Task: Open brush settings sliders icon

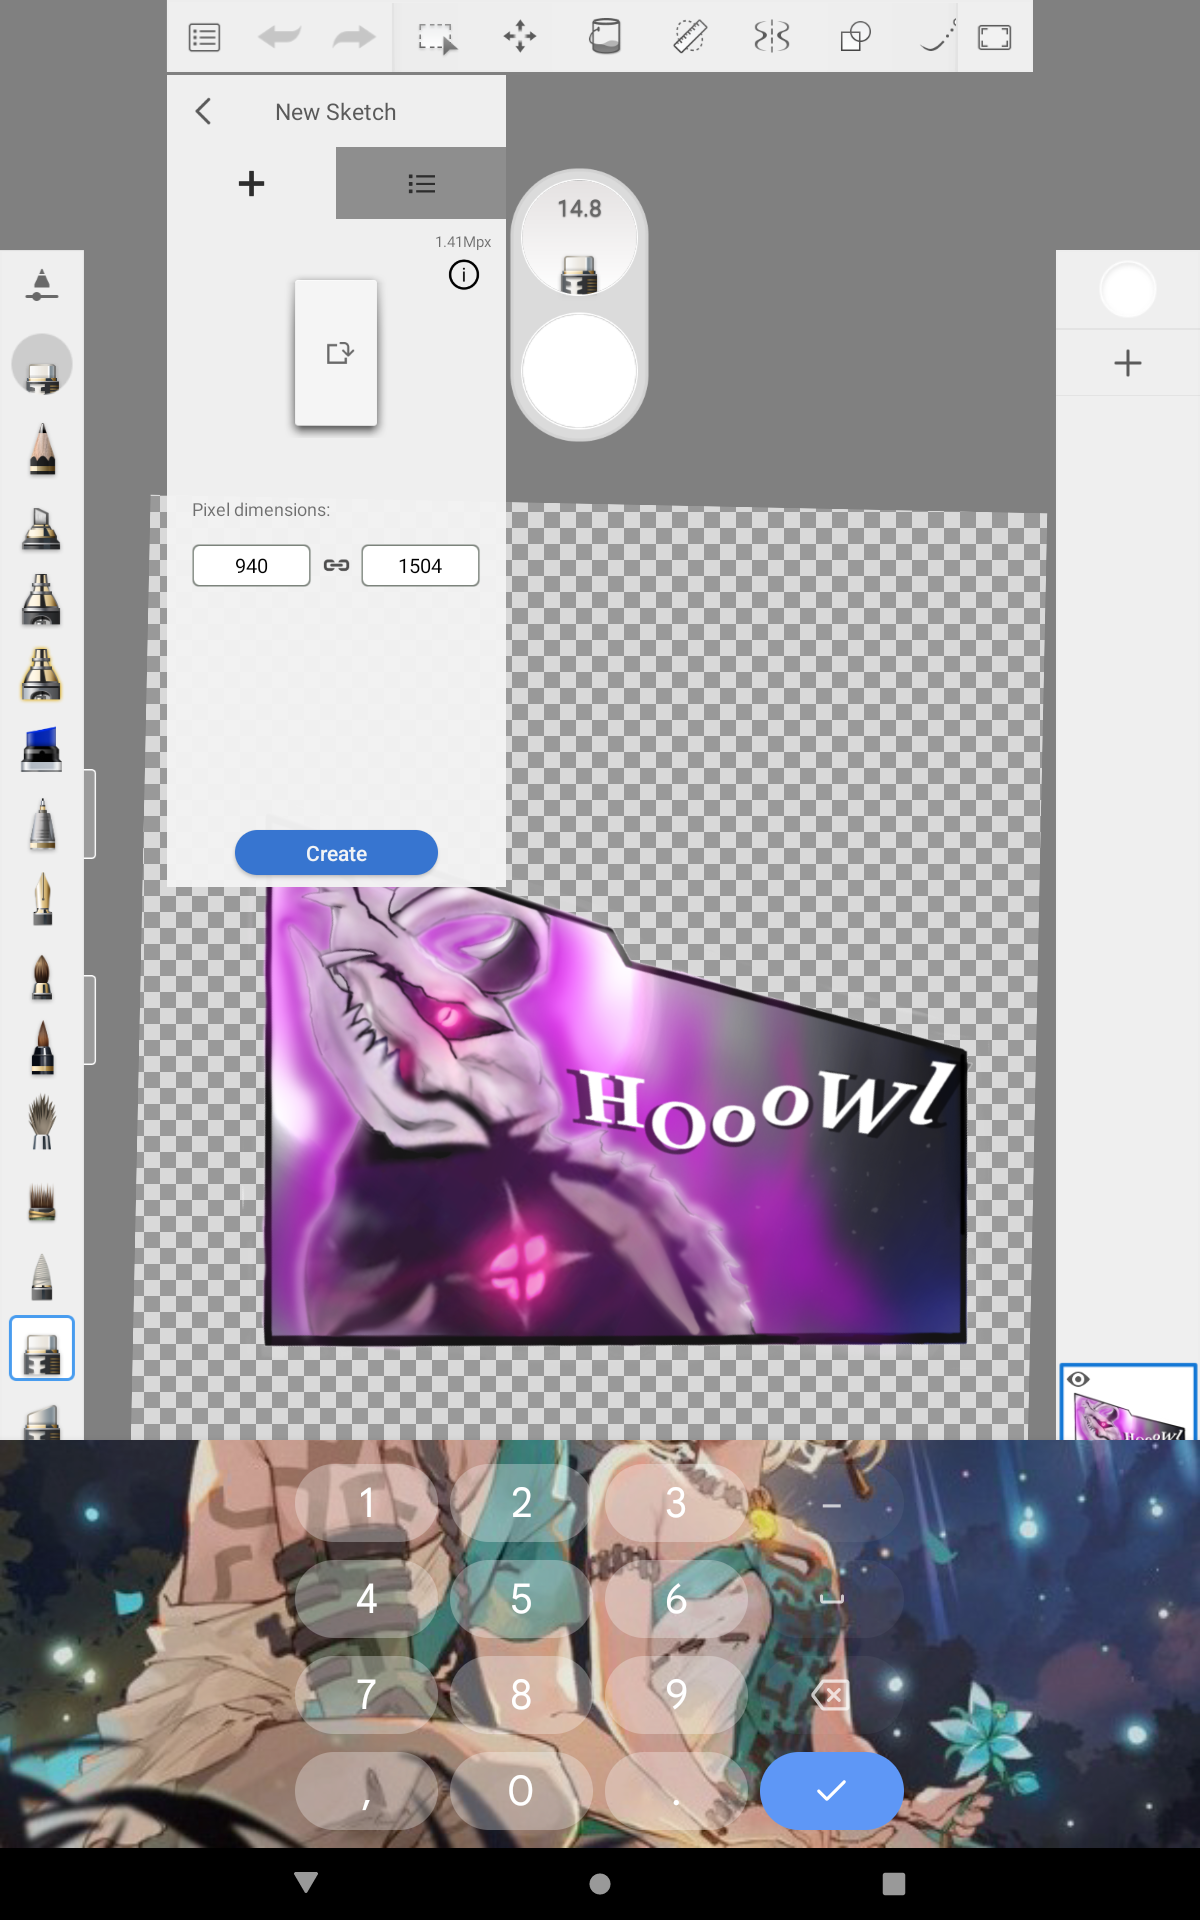Action: [x=41, y=285]
